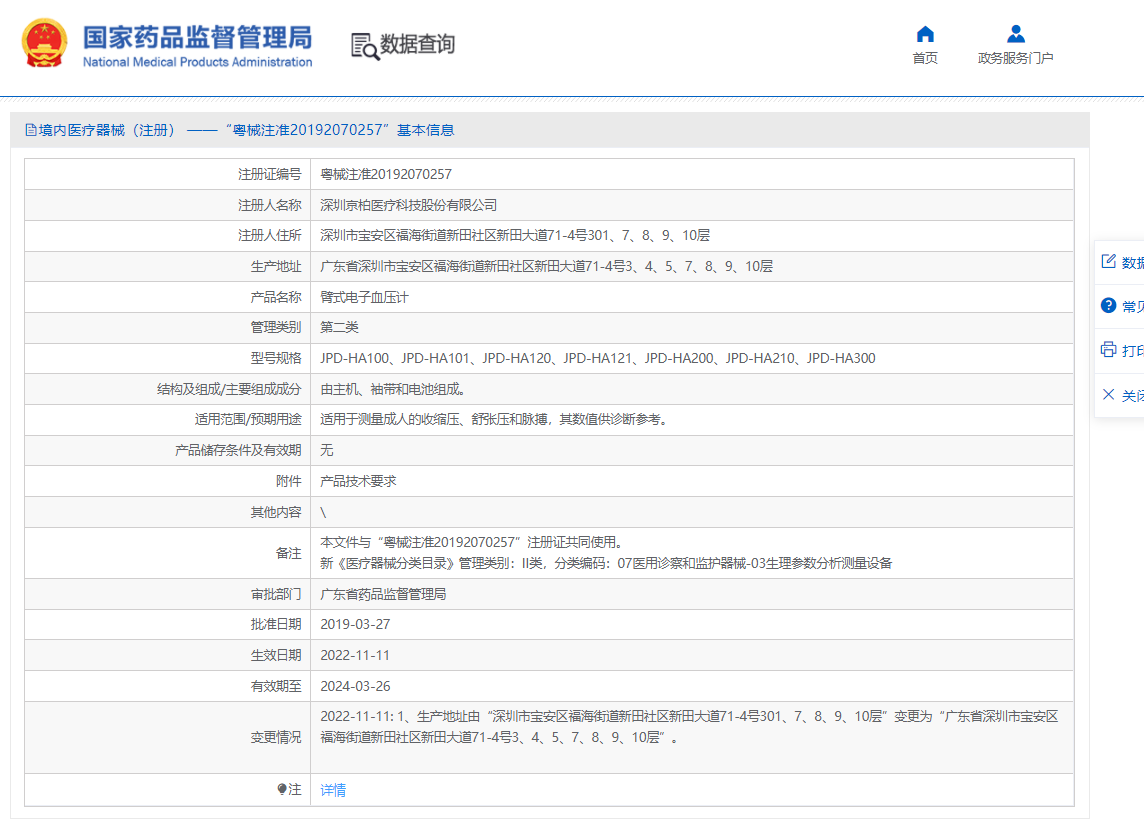Click the 产品储存条件及有效期 label
The height and width of the screenshot is (828, 1144).
pyautogui.click(x=238, y=450)
